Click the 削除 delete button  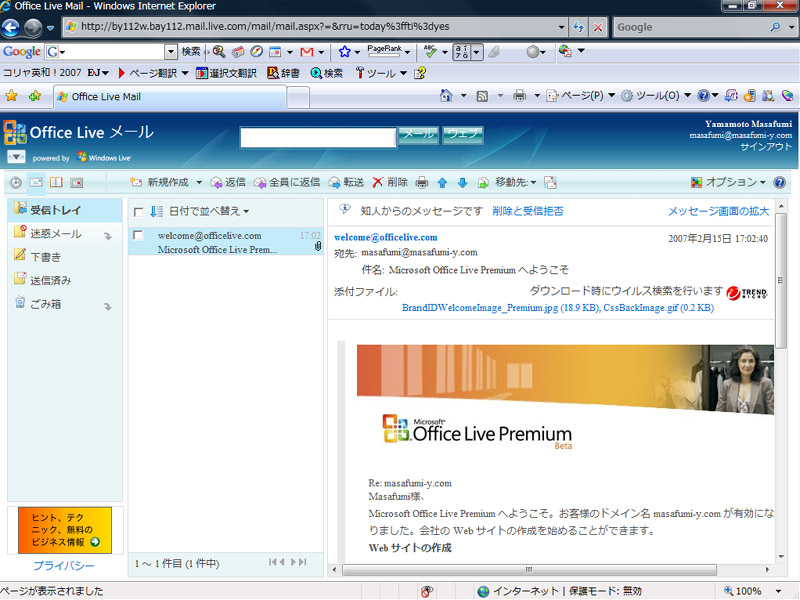point(390,182)
